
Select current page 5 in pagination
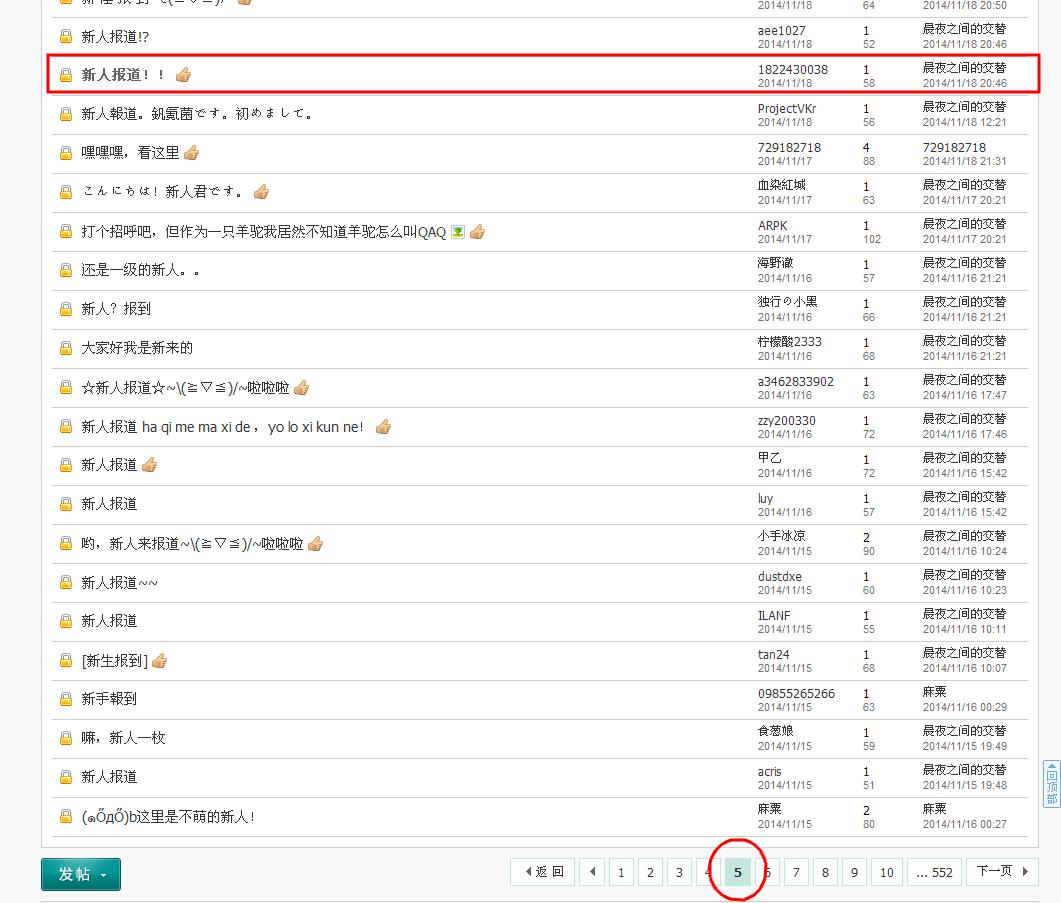738,873
